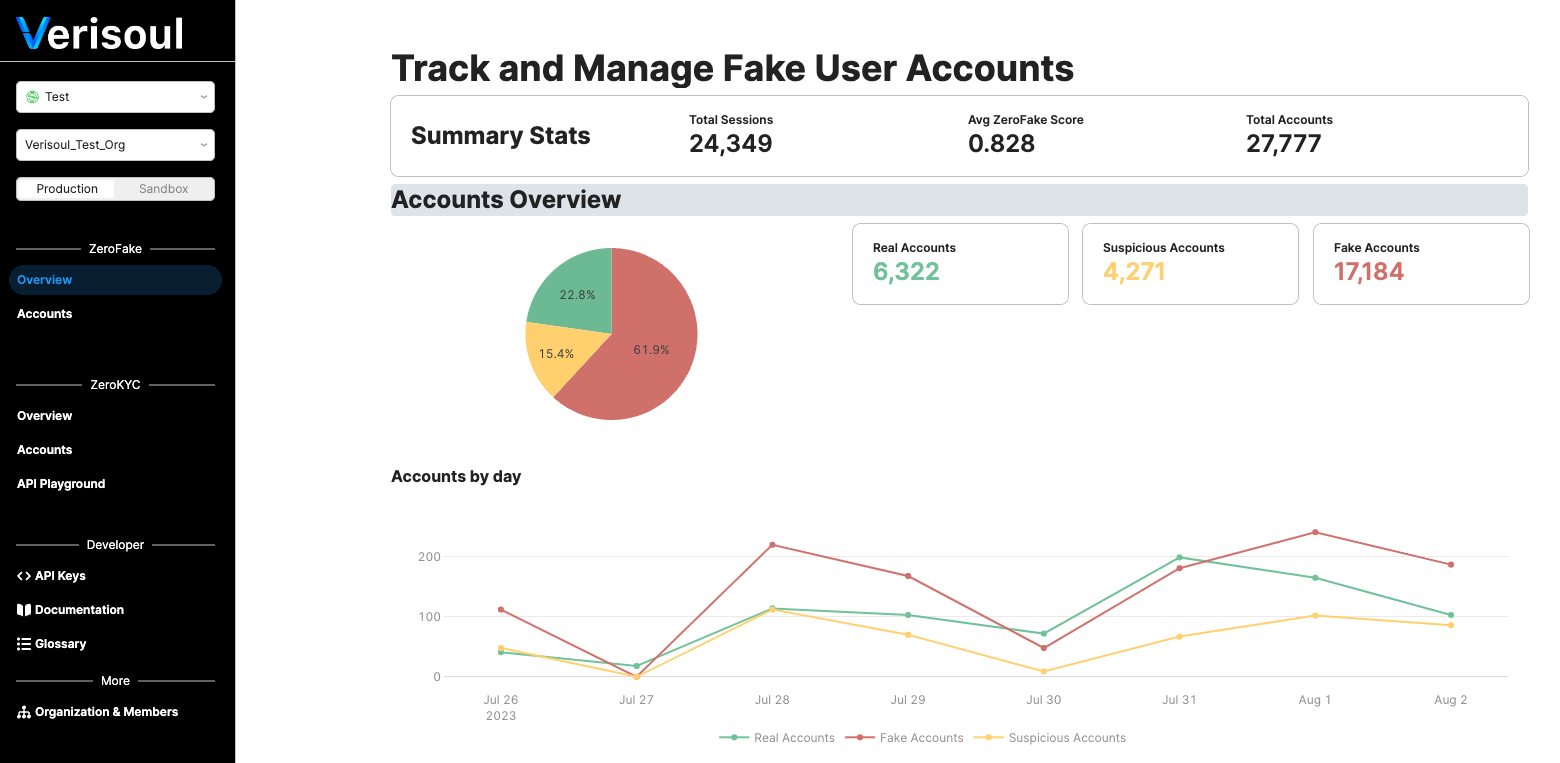Click Avg ZeroFake Score value 0.828
This screenshot has height=763, width=1560.
tap(1001, 144)
